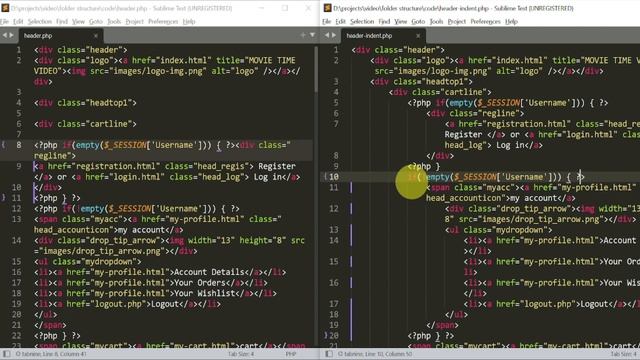The width and height of the screenshot is (640, 360).
Task: Open Goto menu in header-indent.php window
Action: (418, 22)
